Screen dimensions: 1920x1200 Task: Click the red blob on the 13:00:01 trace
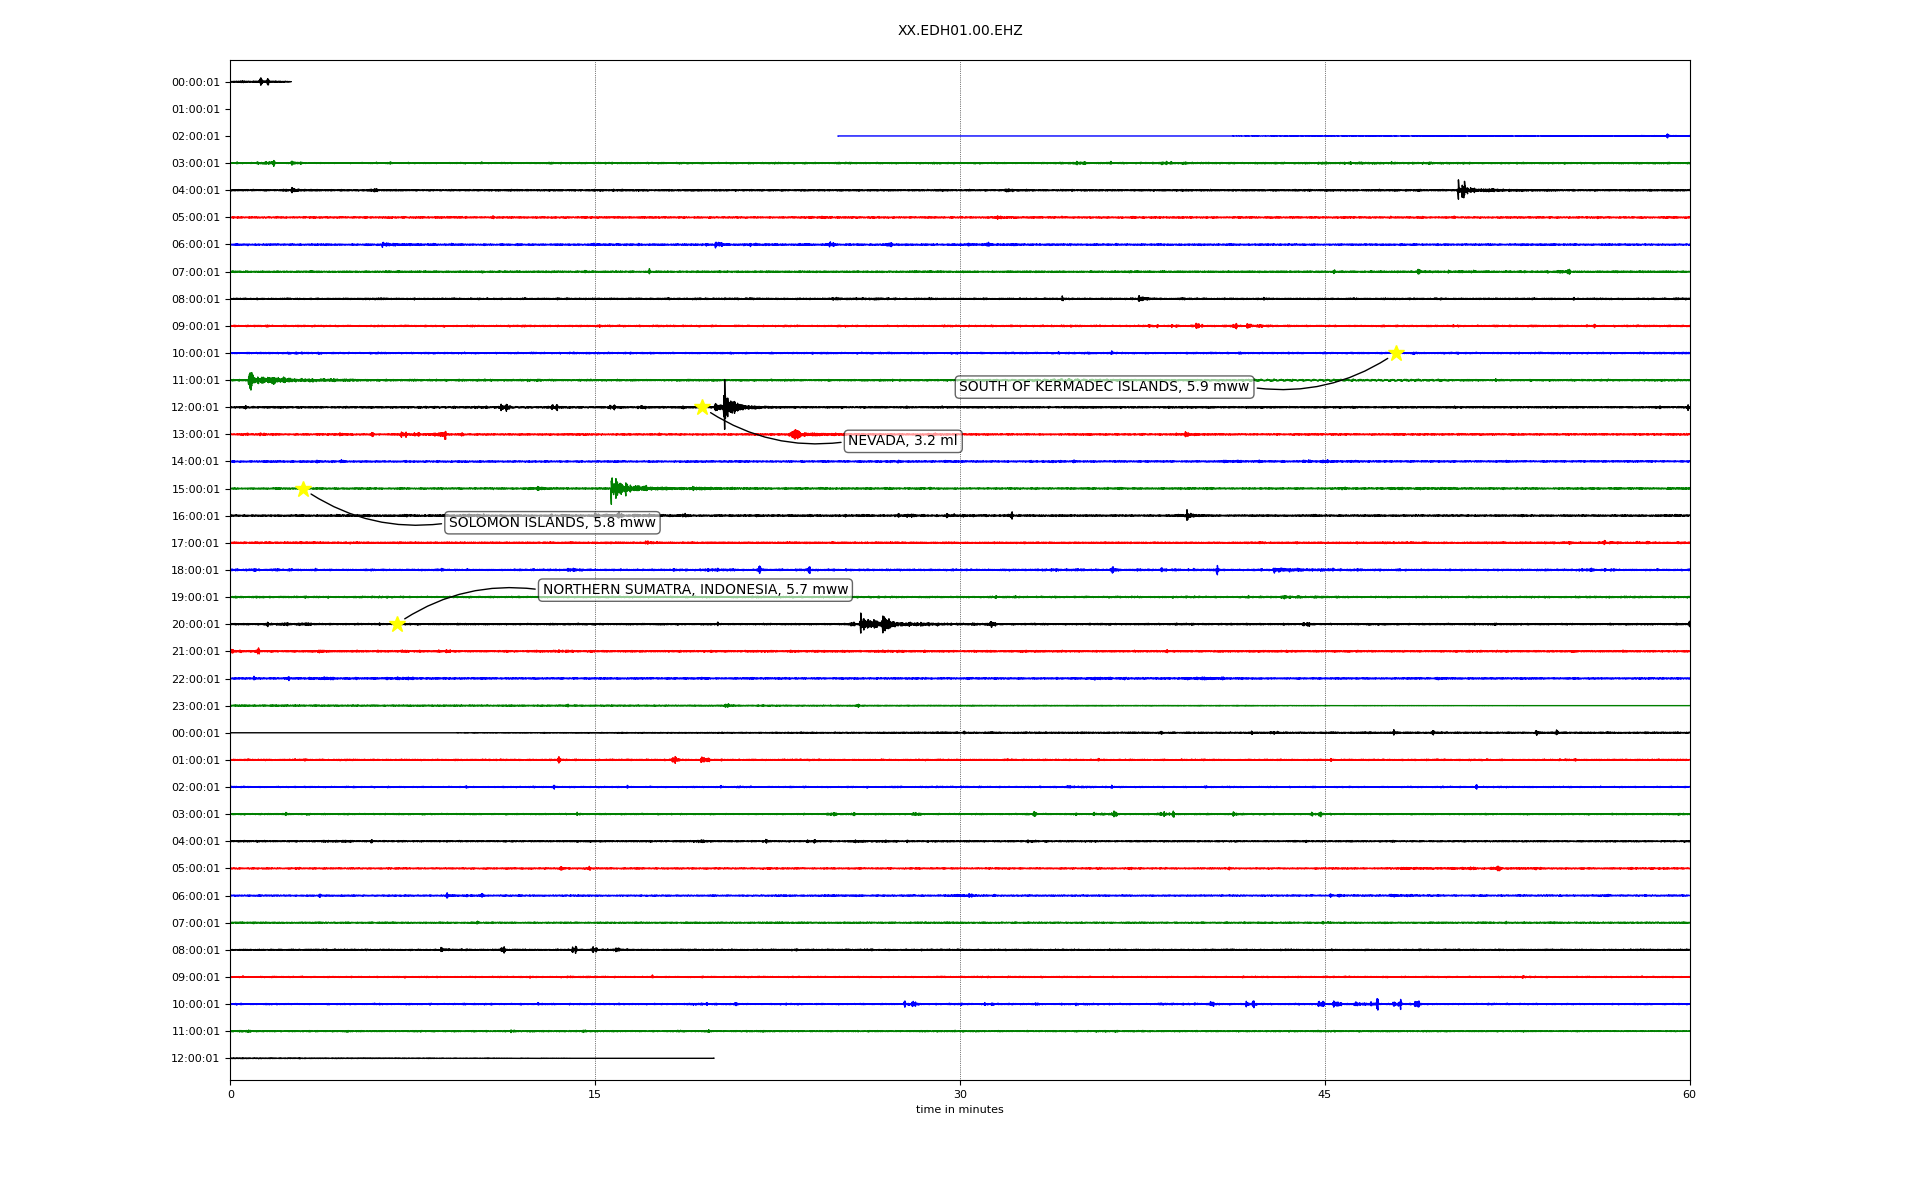pyautogui.click(x=795, y=434)
